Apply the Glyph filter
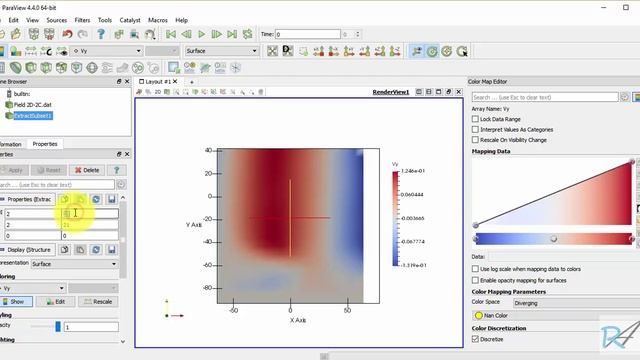 [x=92, y=67]
